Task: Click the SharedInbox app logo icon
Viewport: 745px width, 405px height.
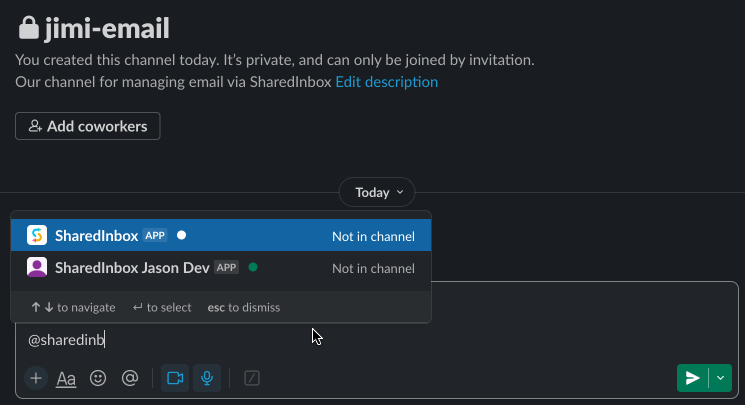Action: point(37,235)
